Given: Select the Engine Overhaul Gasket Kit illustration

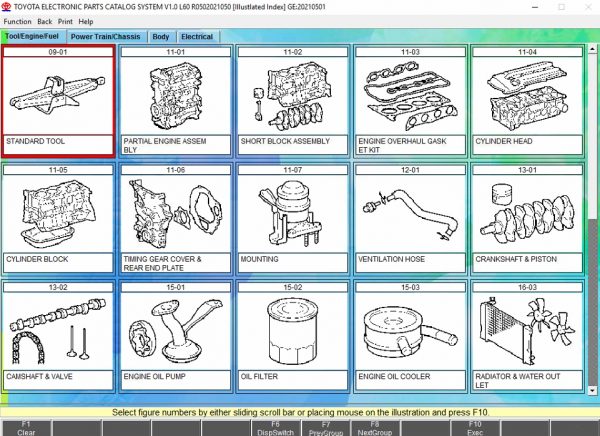Looking at the screenshot, I should point(410,96).
